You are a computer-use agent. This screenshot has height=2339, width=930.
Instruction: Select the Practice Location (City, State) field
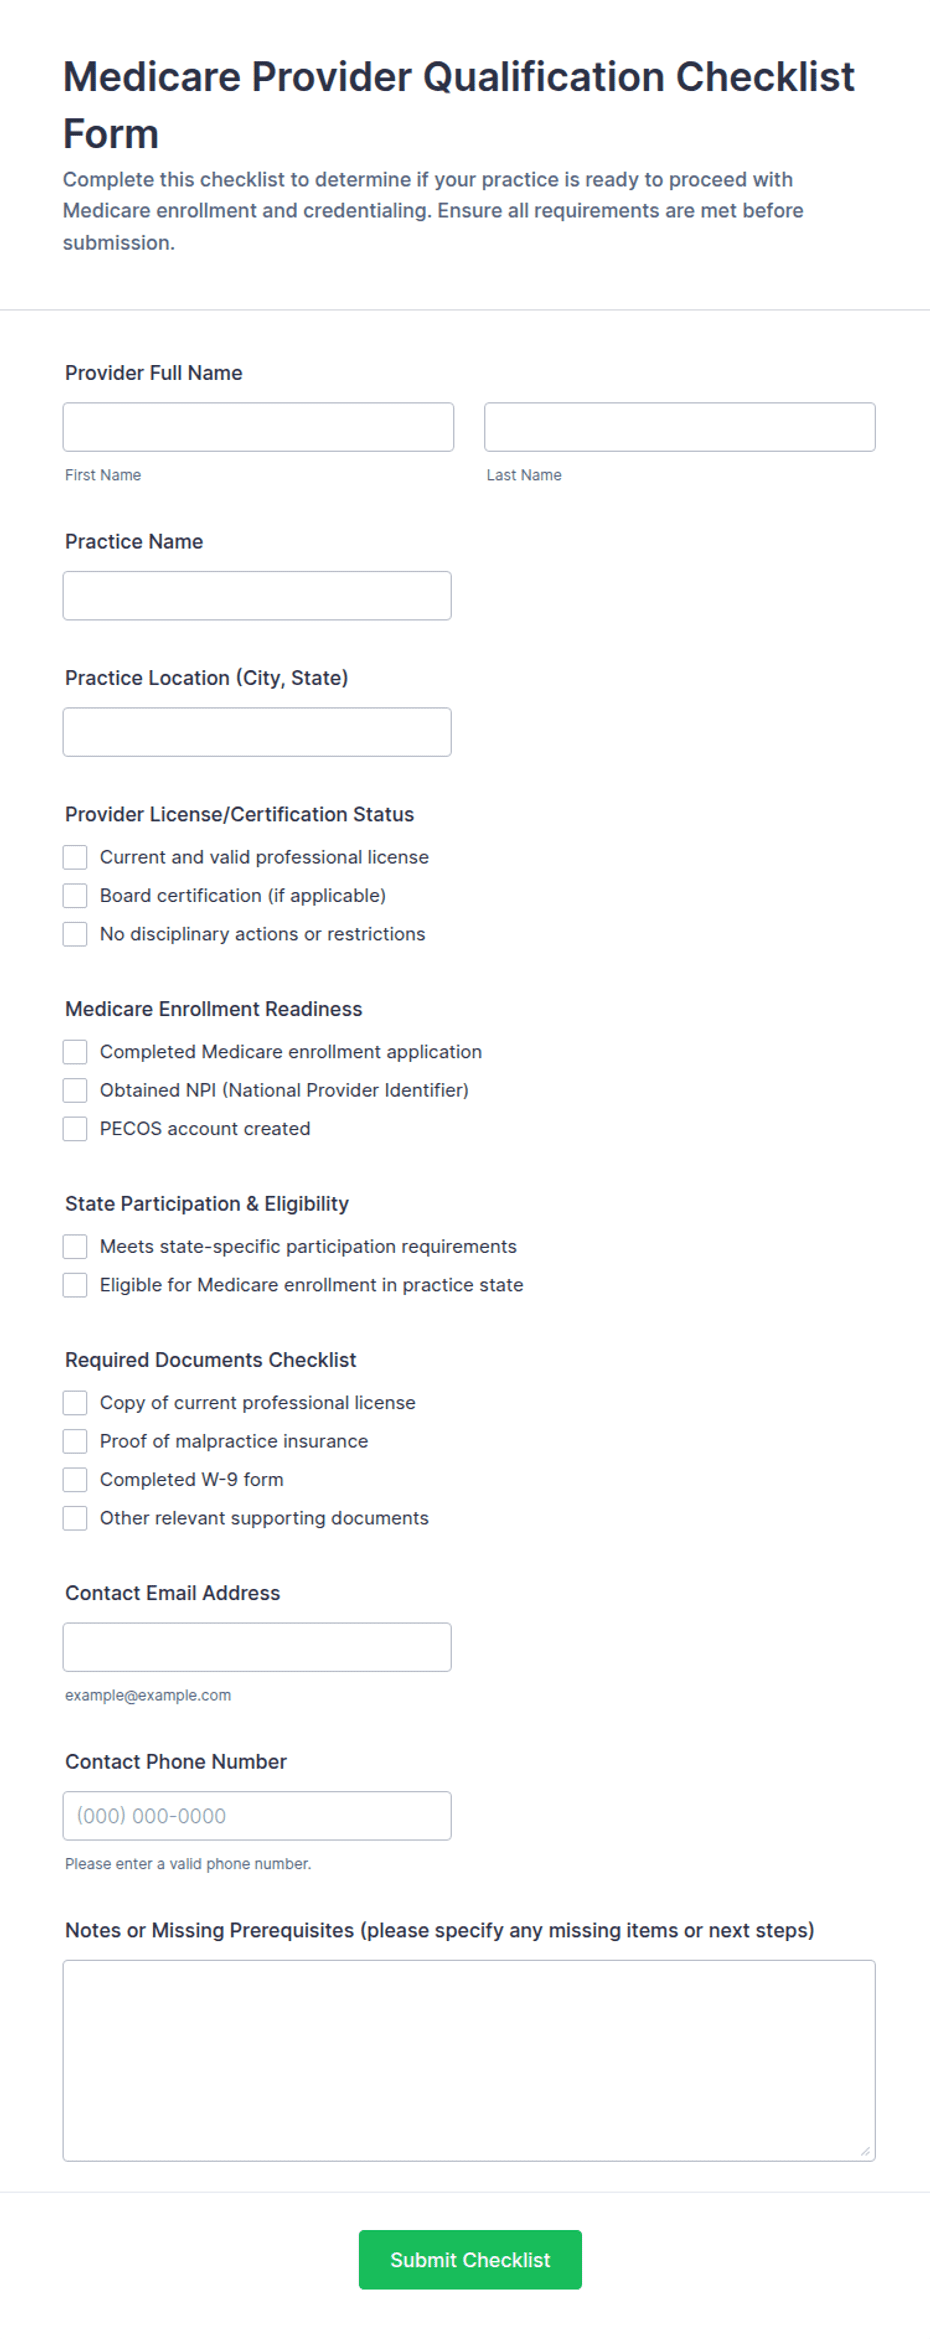click(x=257, y=732)
